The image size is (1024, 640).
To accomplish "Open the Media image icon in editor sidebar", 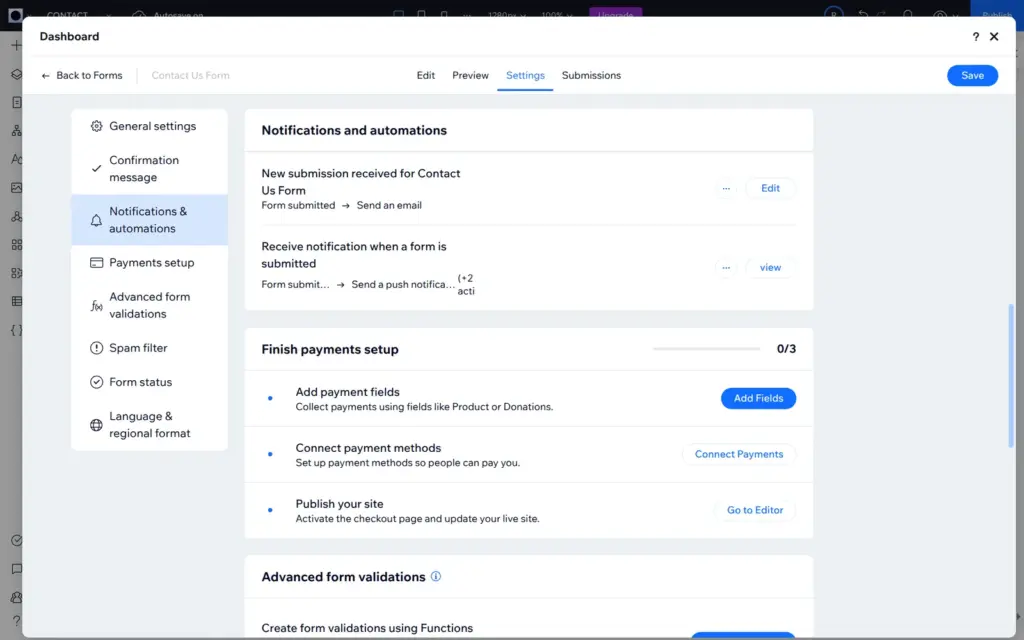I will [x=16, y=187].
